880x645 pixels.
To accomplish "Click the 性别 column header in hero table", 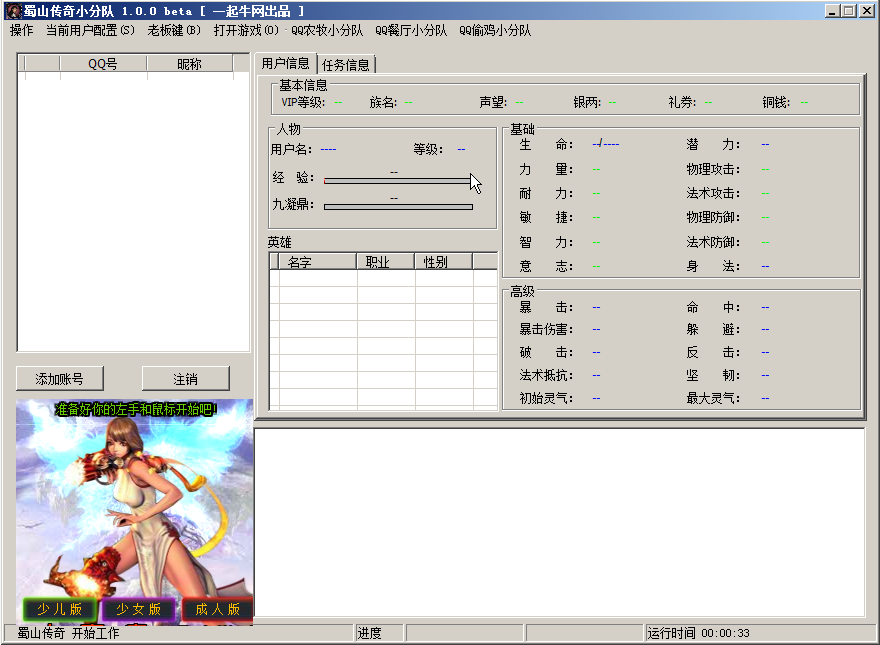I will [444, 262].
